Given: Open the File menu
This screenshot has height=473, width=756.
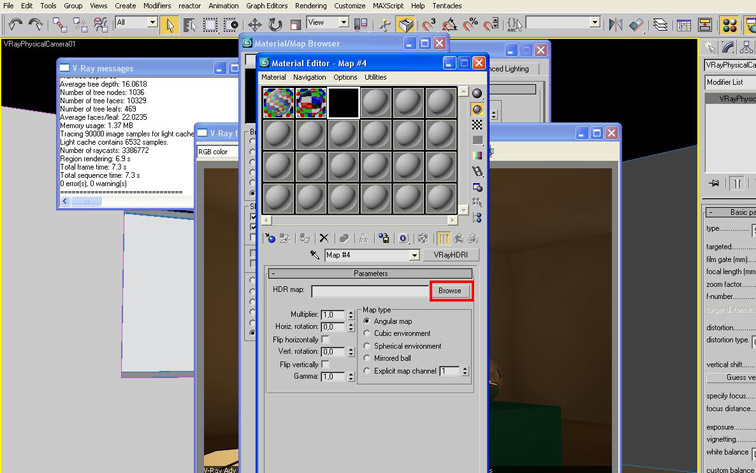Looking at the screenshot, I should pos(8,6).
